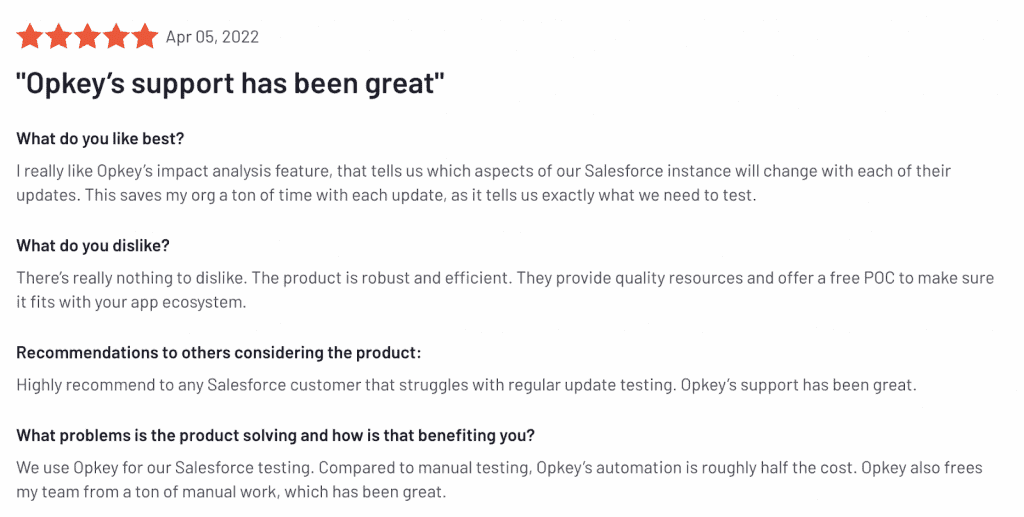The image size is (1024, 517).
Task: Click "What problems is the product solving" heading
Action: pyautogui.click(x=276, y=435)
